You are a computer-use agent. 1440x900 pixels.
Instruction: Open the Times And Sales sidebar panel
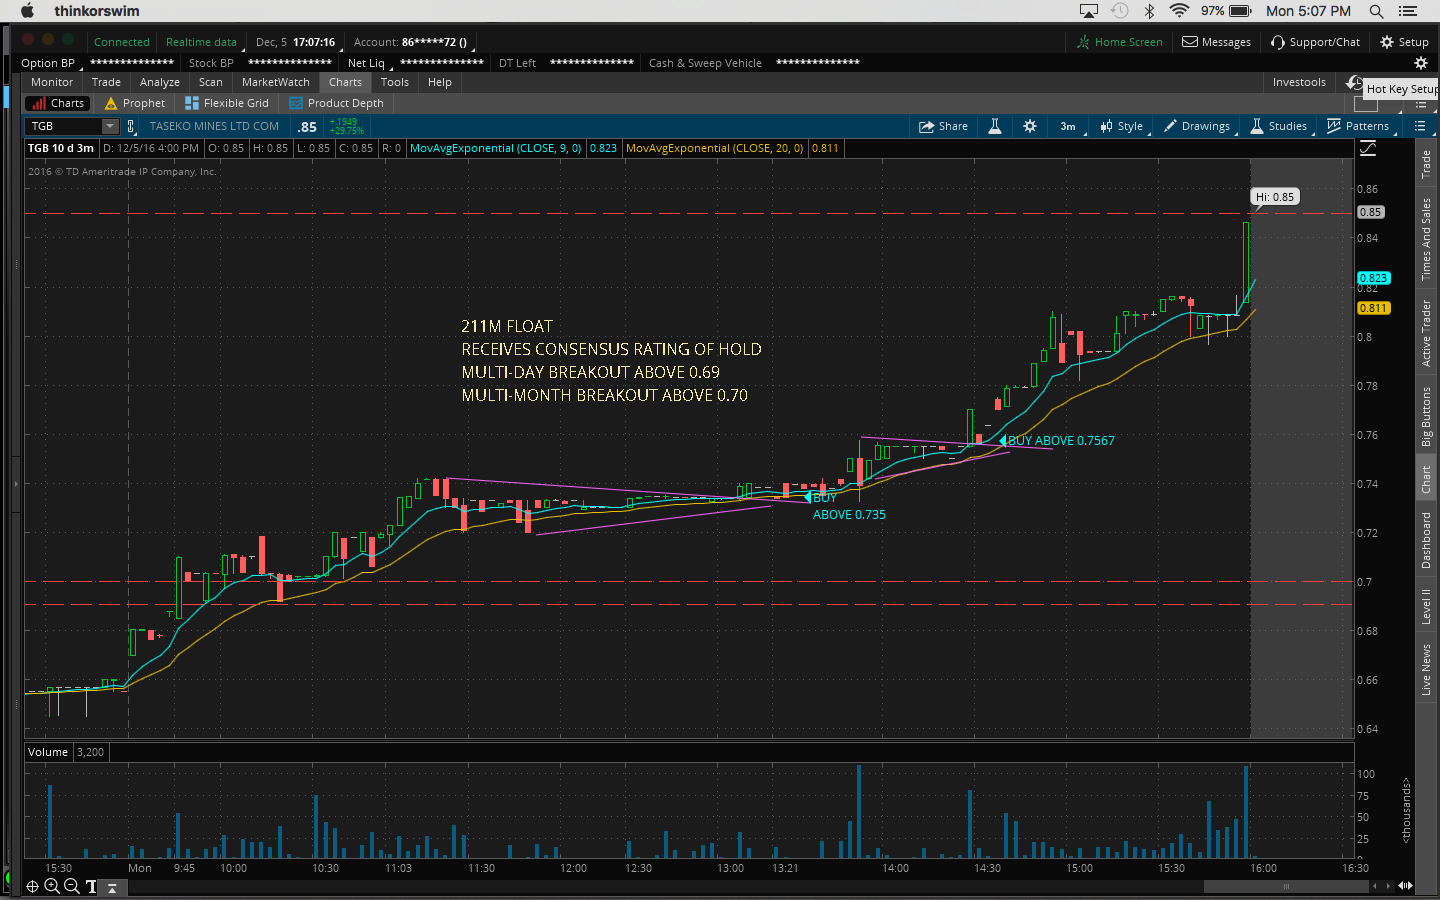(x=1427, y=238)
